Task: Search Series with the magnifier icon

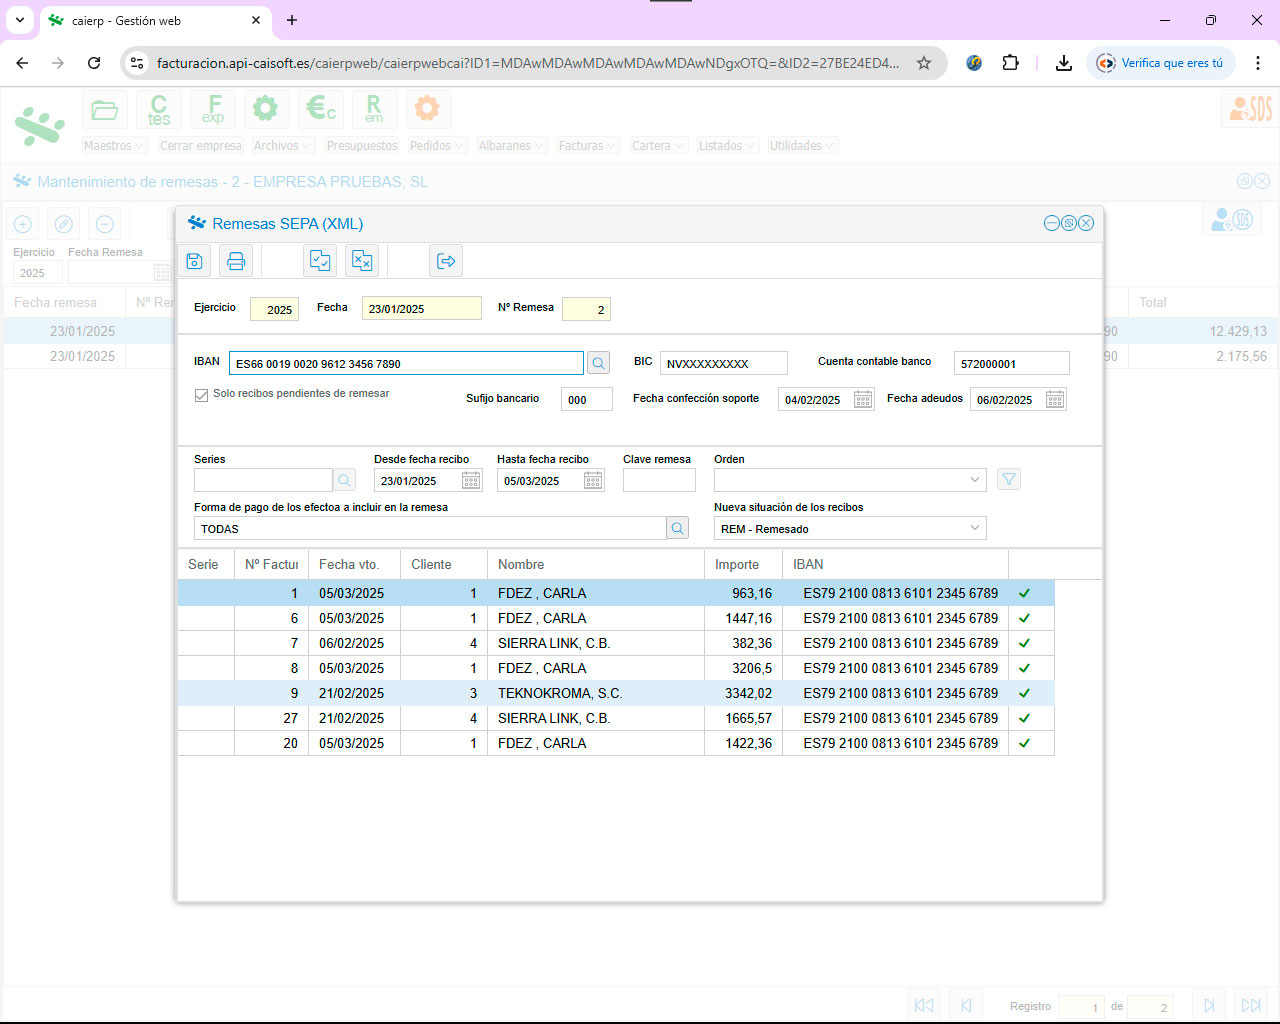Action: pos(344,480)
